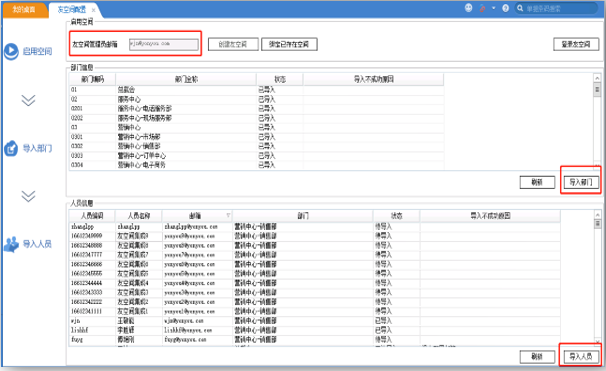Viewport: 606px width, 371px height.
Task: Click the 友空间集成9 name cell
Action: point(139,236)
